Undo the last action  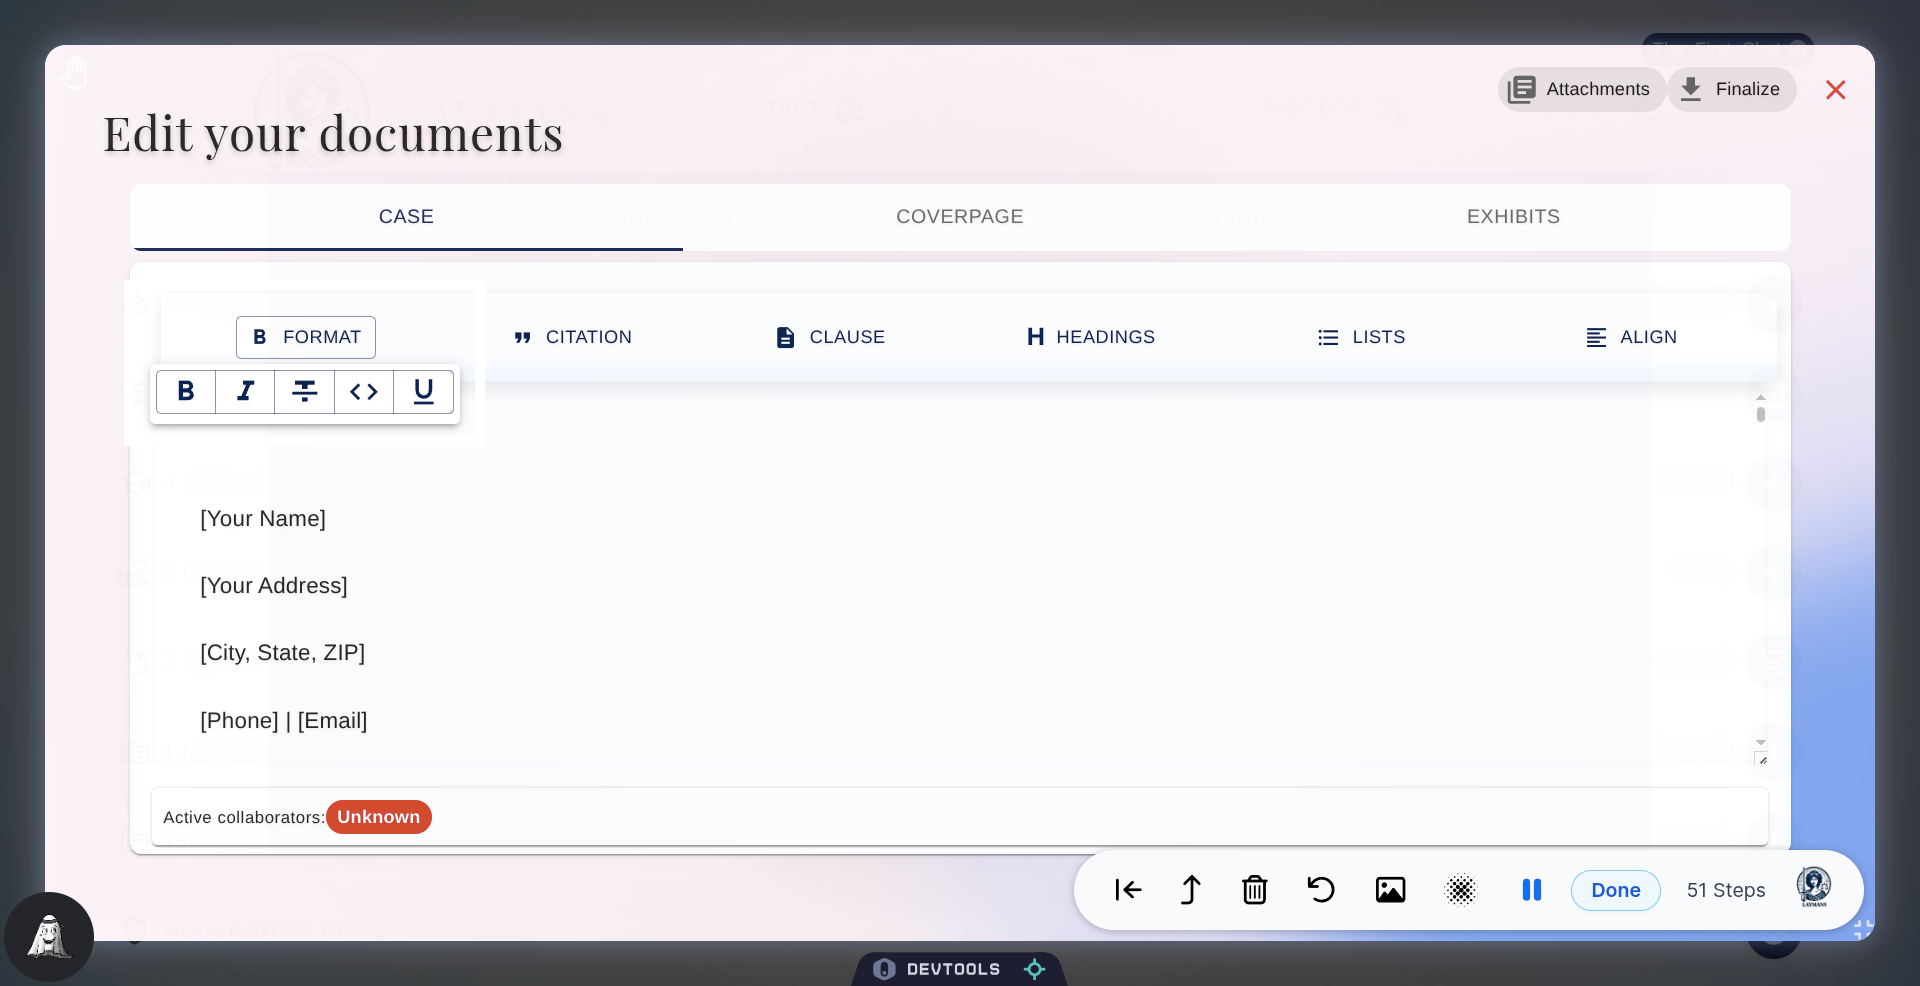[1320, 890]
